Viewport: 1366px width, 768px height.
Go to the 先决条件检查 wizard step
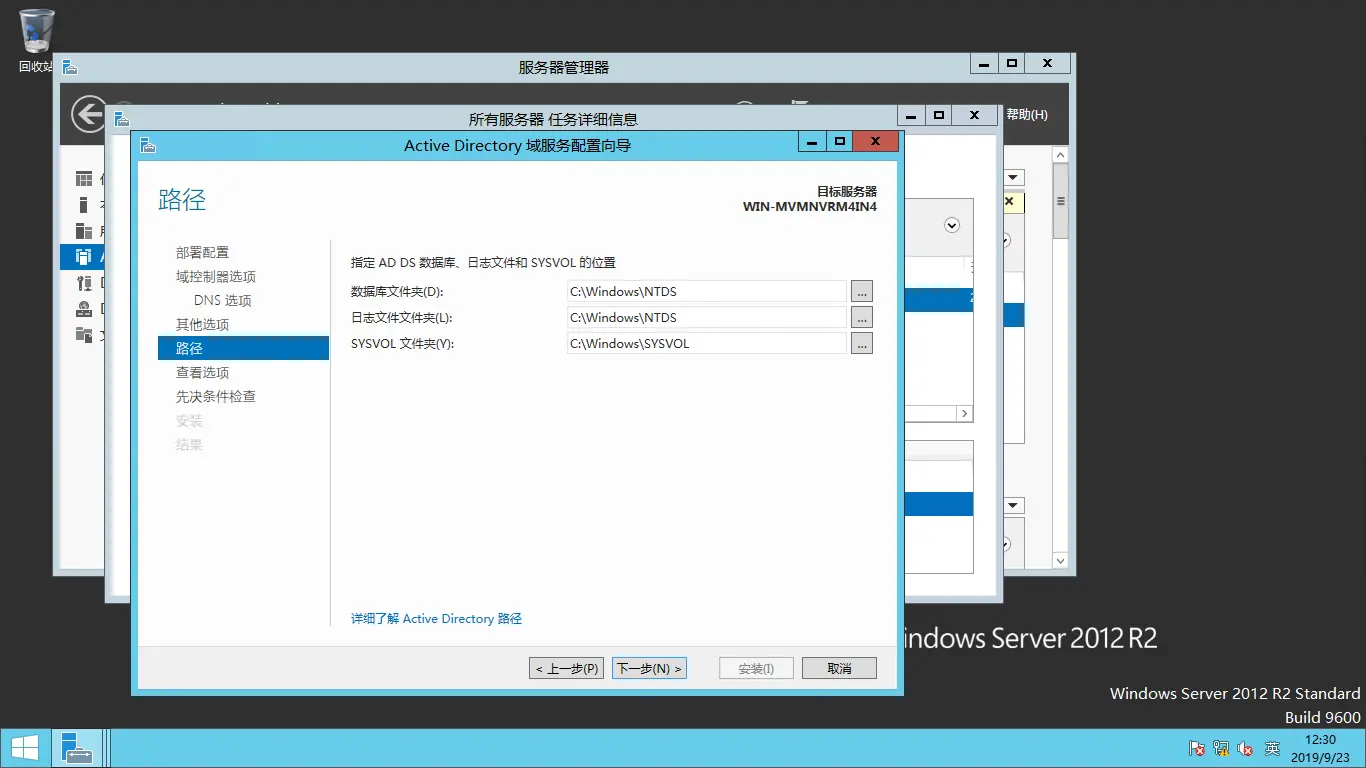(x=216, y=396)
